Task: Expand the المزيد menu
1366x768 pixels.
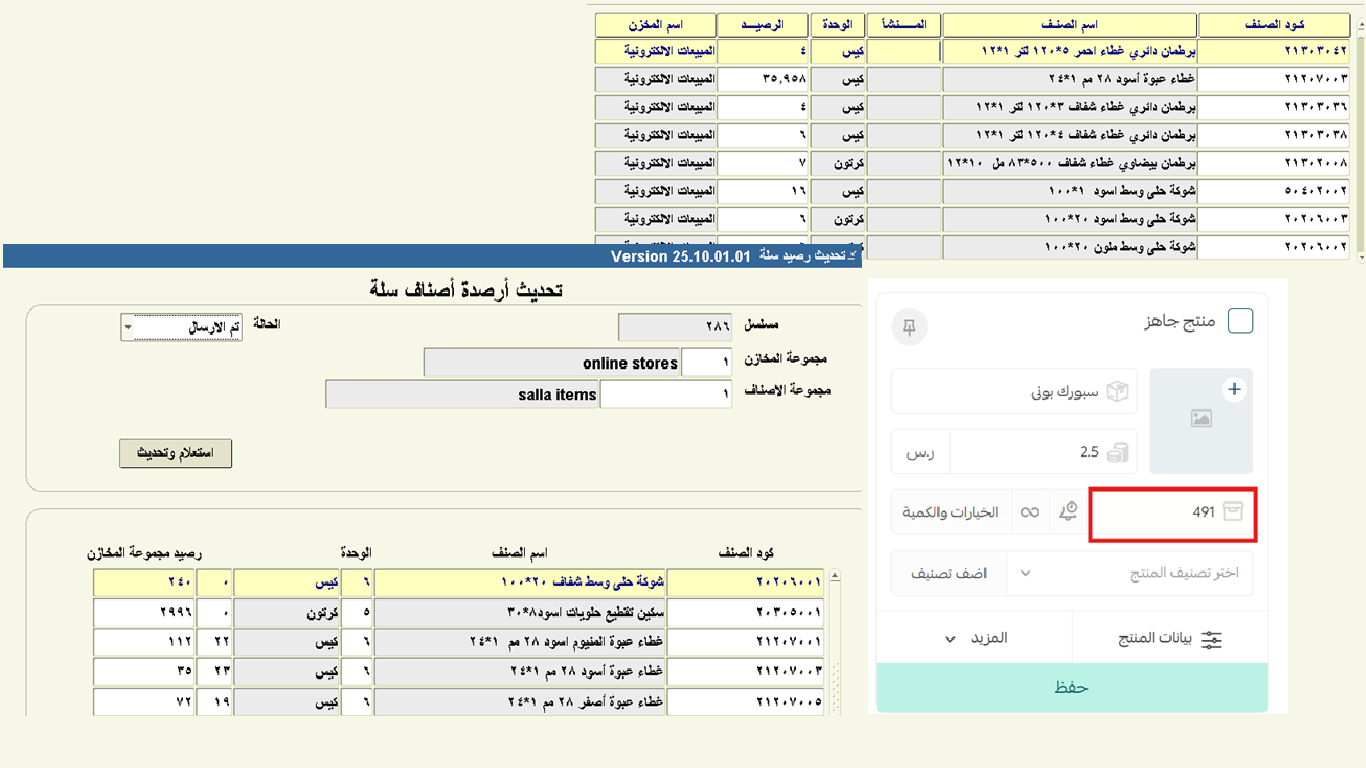Action: pyautogui.click(x=975, y=638)
